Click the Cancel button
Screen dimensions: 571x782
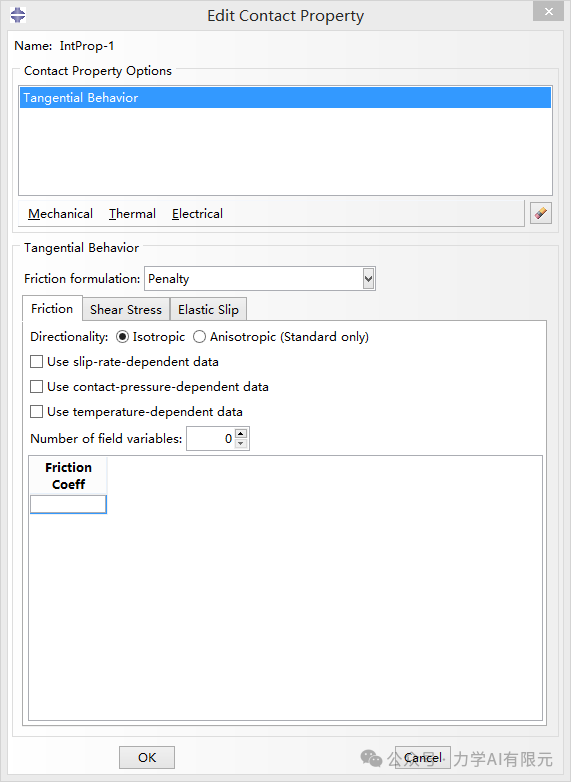423,758
